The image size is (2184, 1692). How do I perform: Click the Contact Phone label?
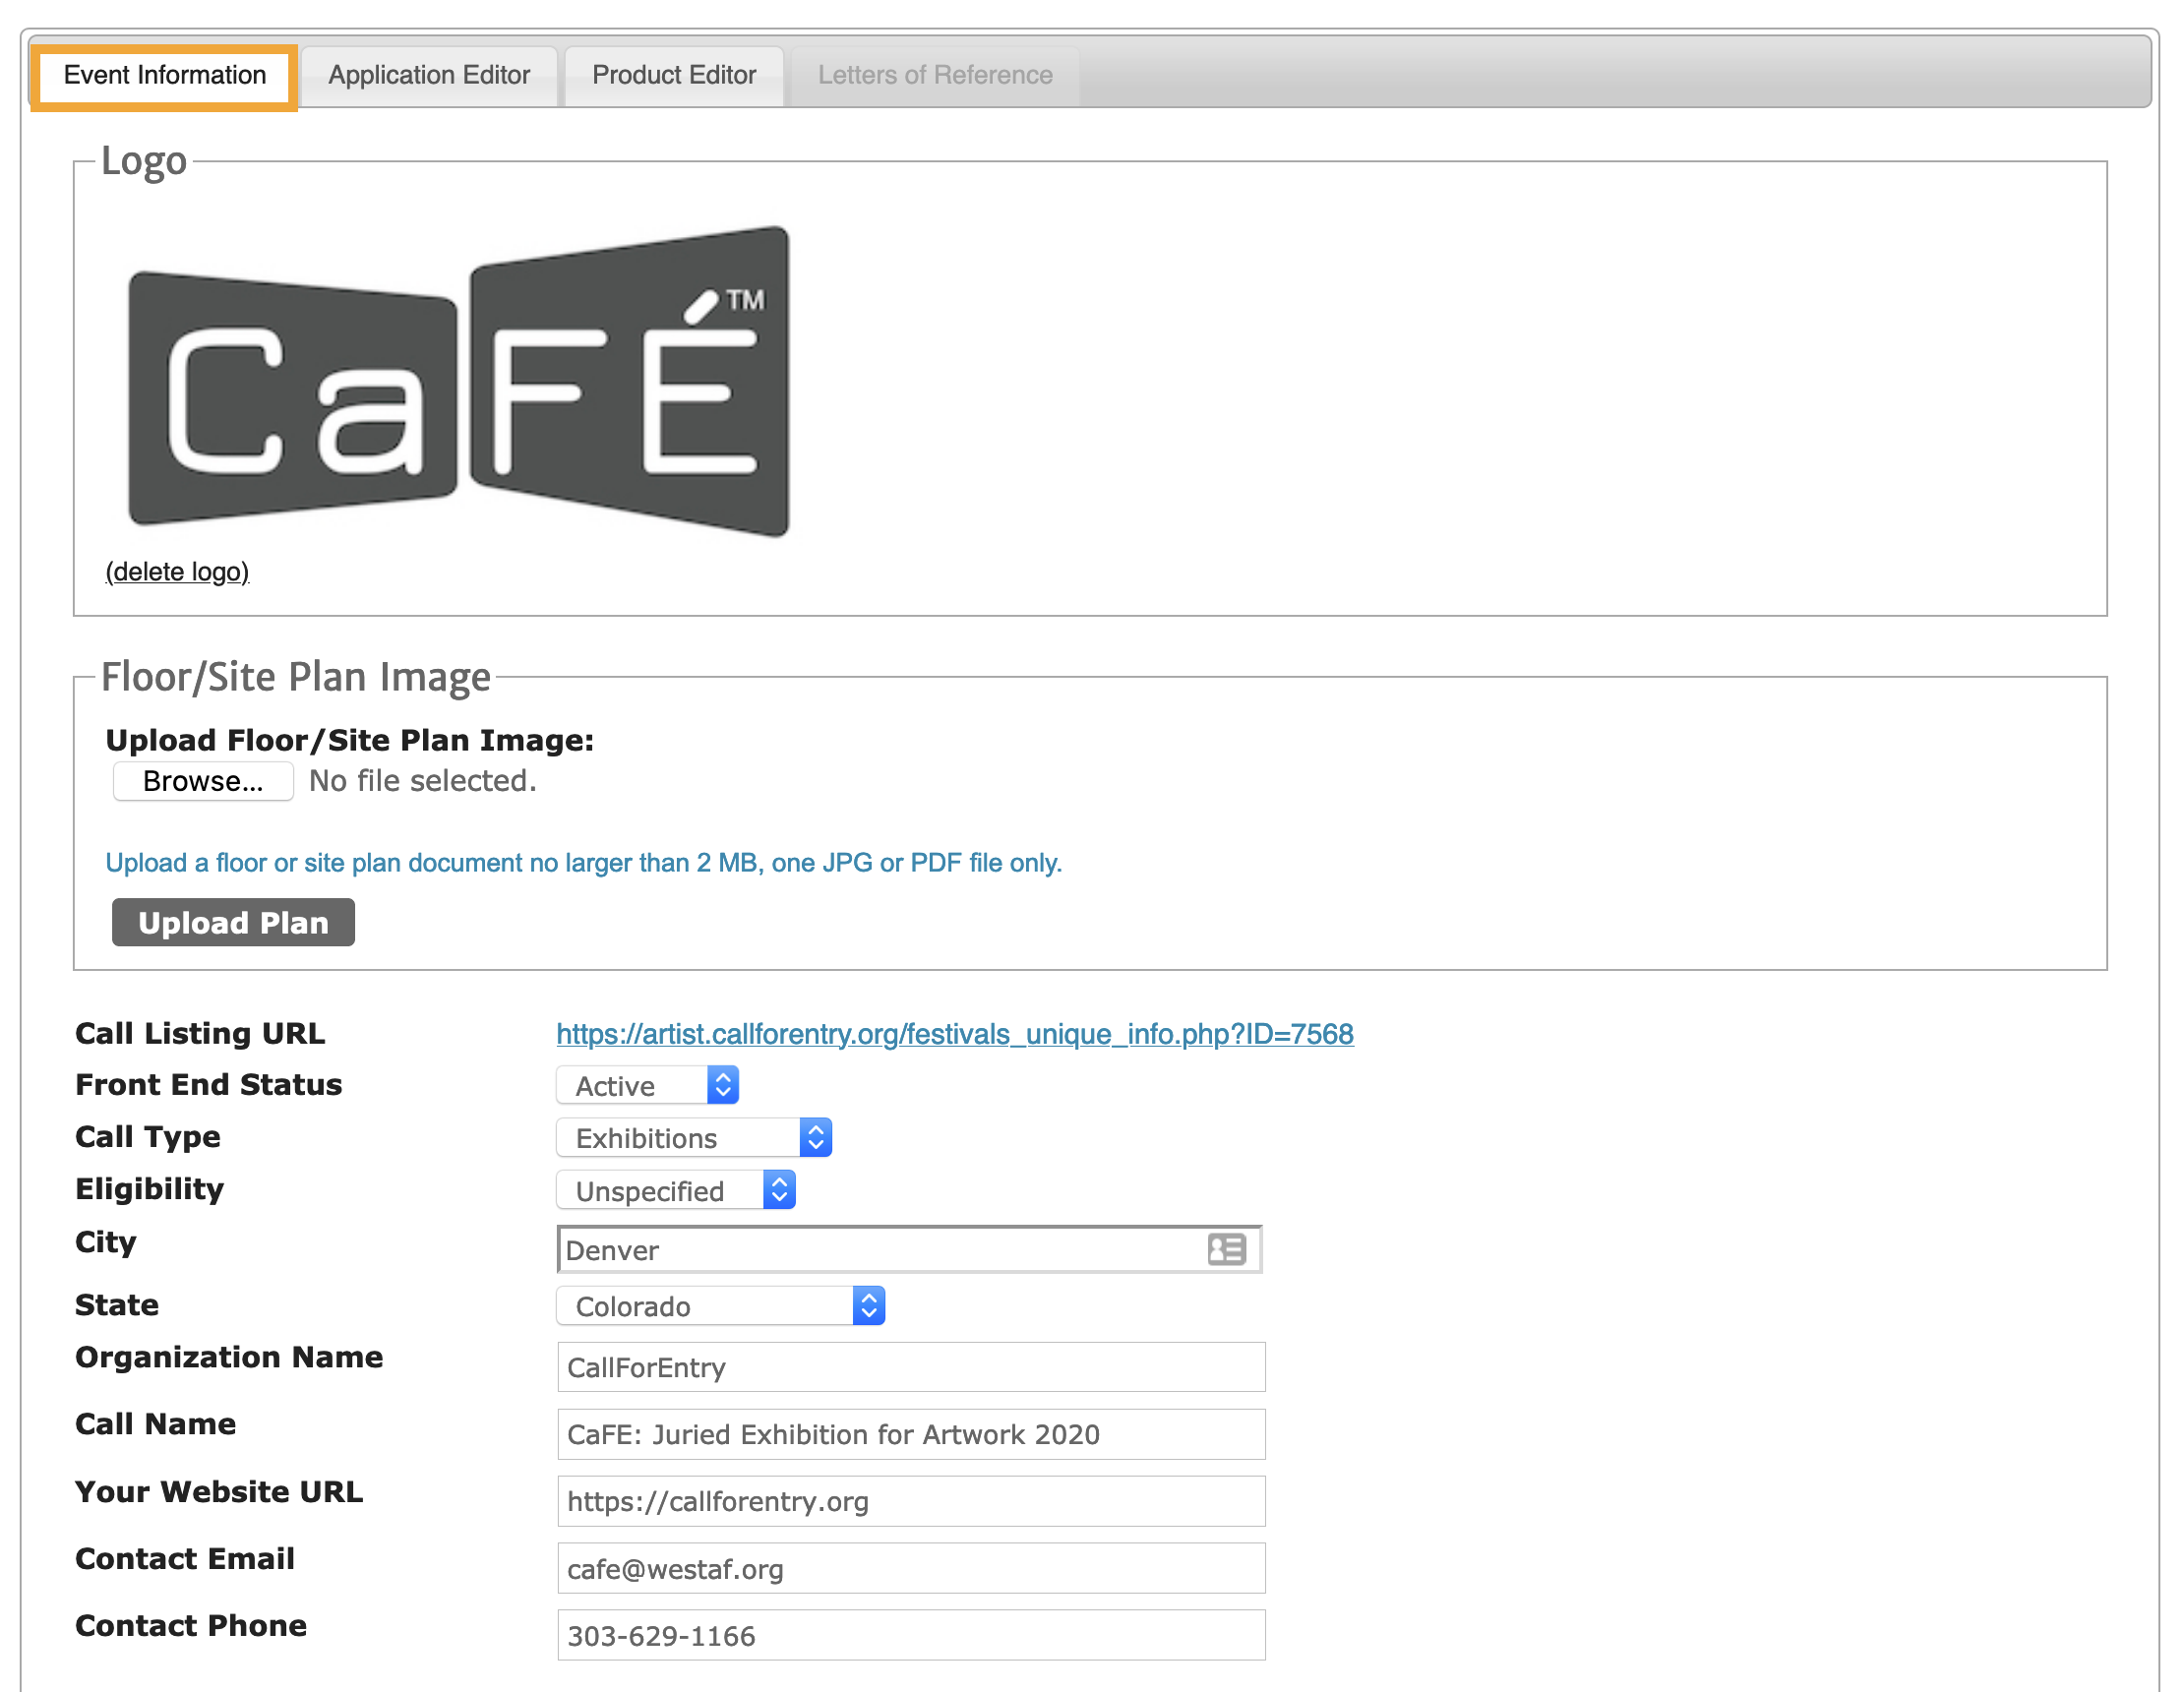[191, 1627]
